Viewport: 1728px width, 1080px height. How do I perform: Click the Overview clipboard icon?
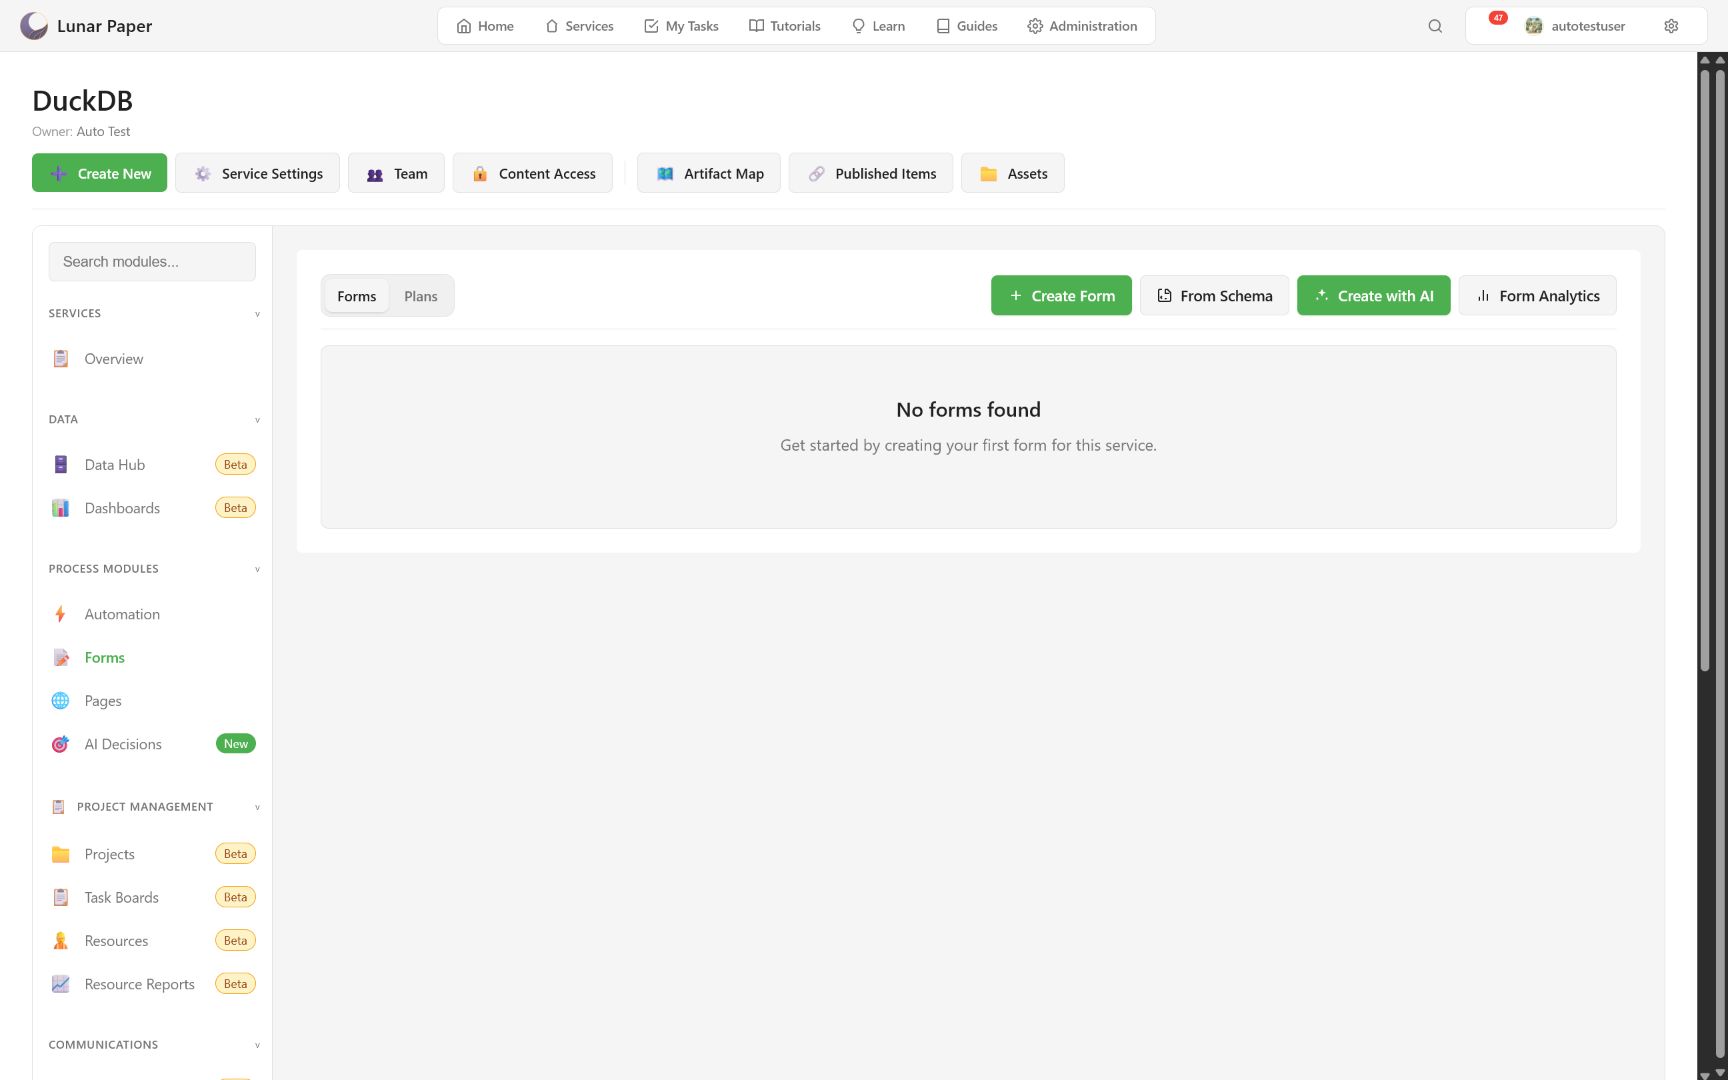click(61, 359)
